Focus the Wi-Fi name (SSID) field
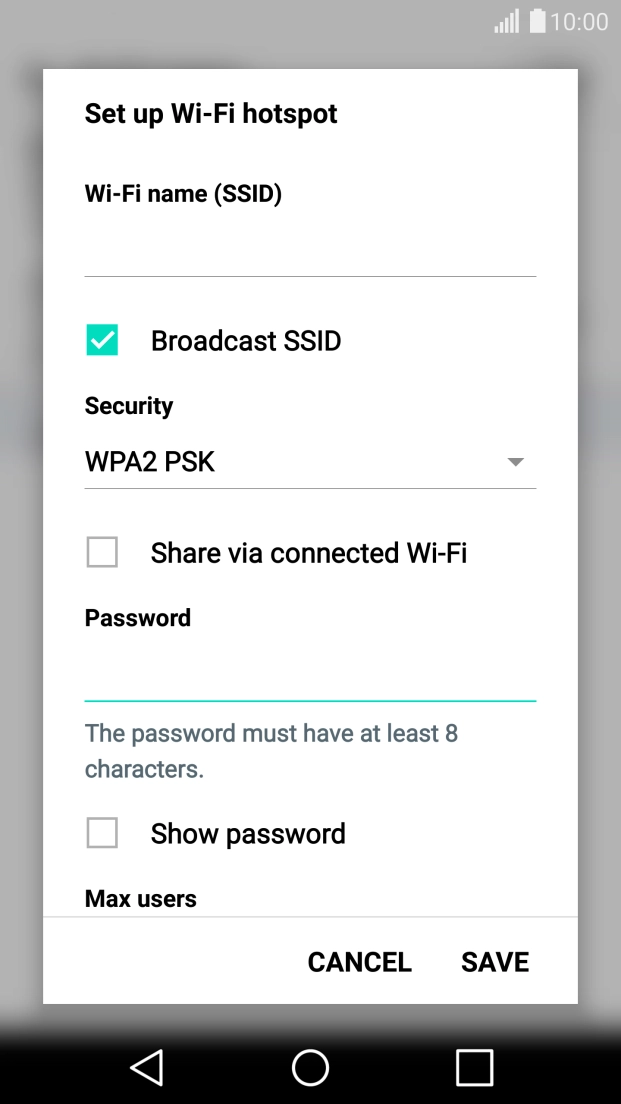This screenshot has width=621, height=1104. coord(310,250)
